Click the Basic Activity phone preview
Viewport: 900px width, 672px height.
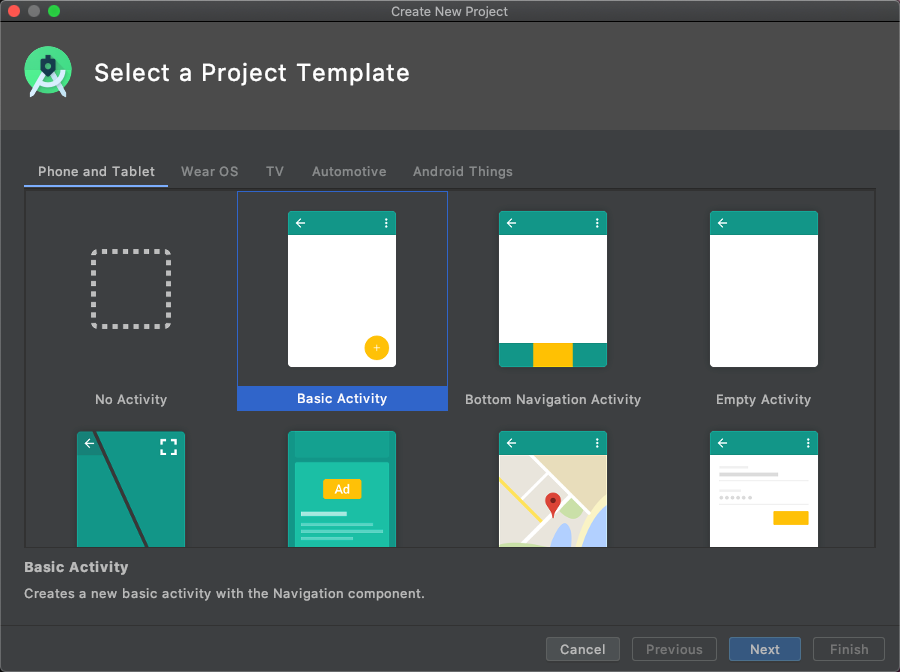coord(342,289)
